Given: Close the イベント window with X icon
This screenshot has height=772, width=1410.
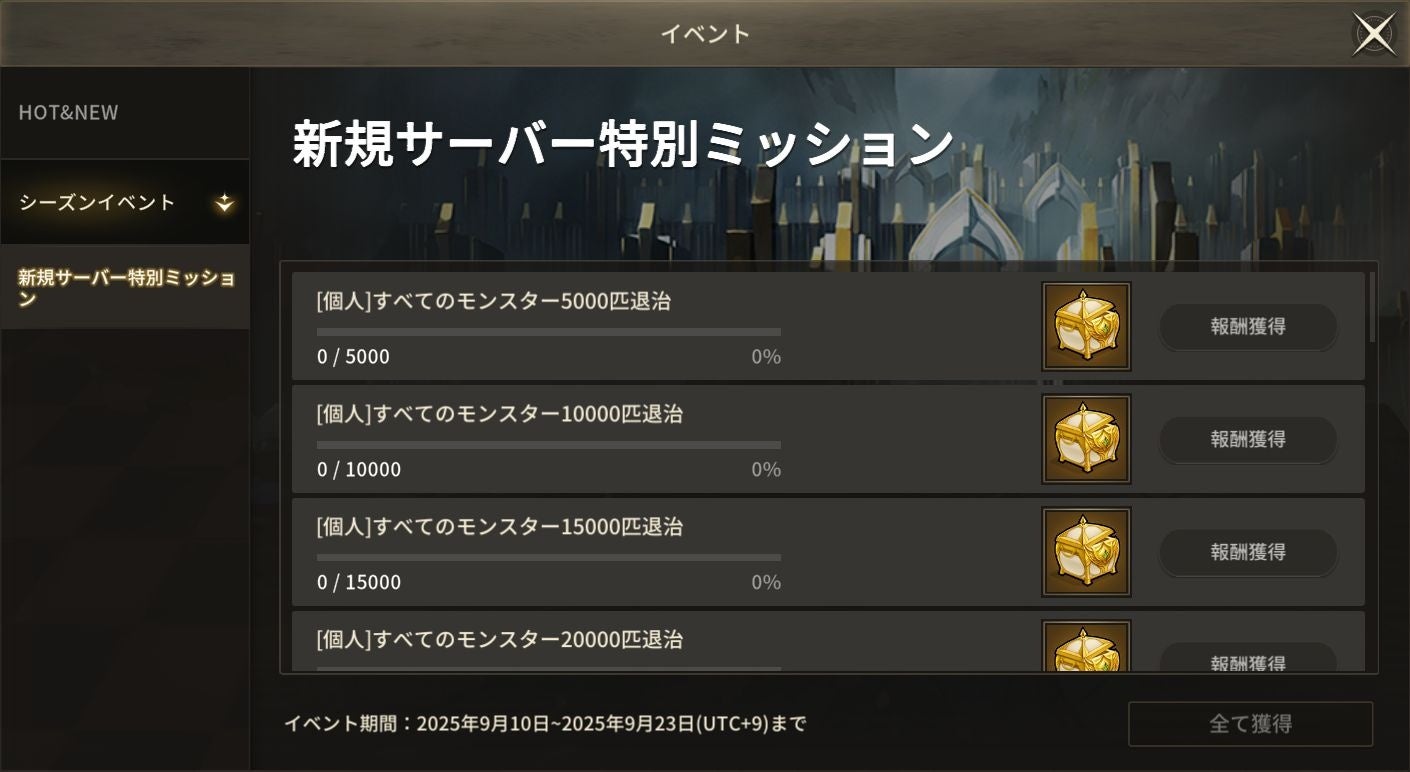Looking at the screenshot, I should point(1374,35).
